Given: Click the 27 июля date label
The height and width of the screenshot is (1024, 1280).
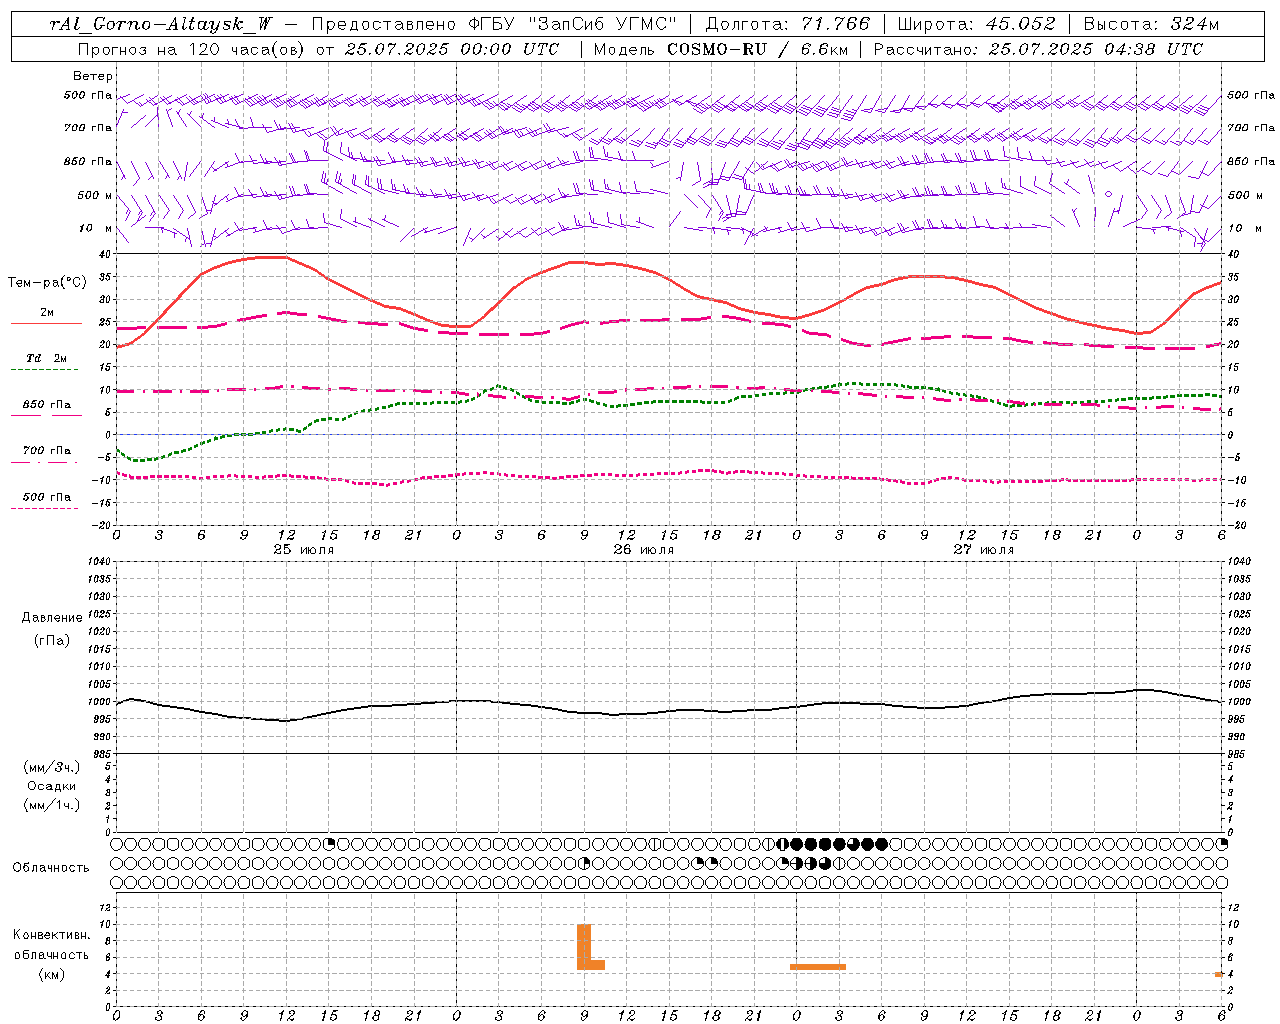Looking at the screenshot, I should click(983, 549).
